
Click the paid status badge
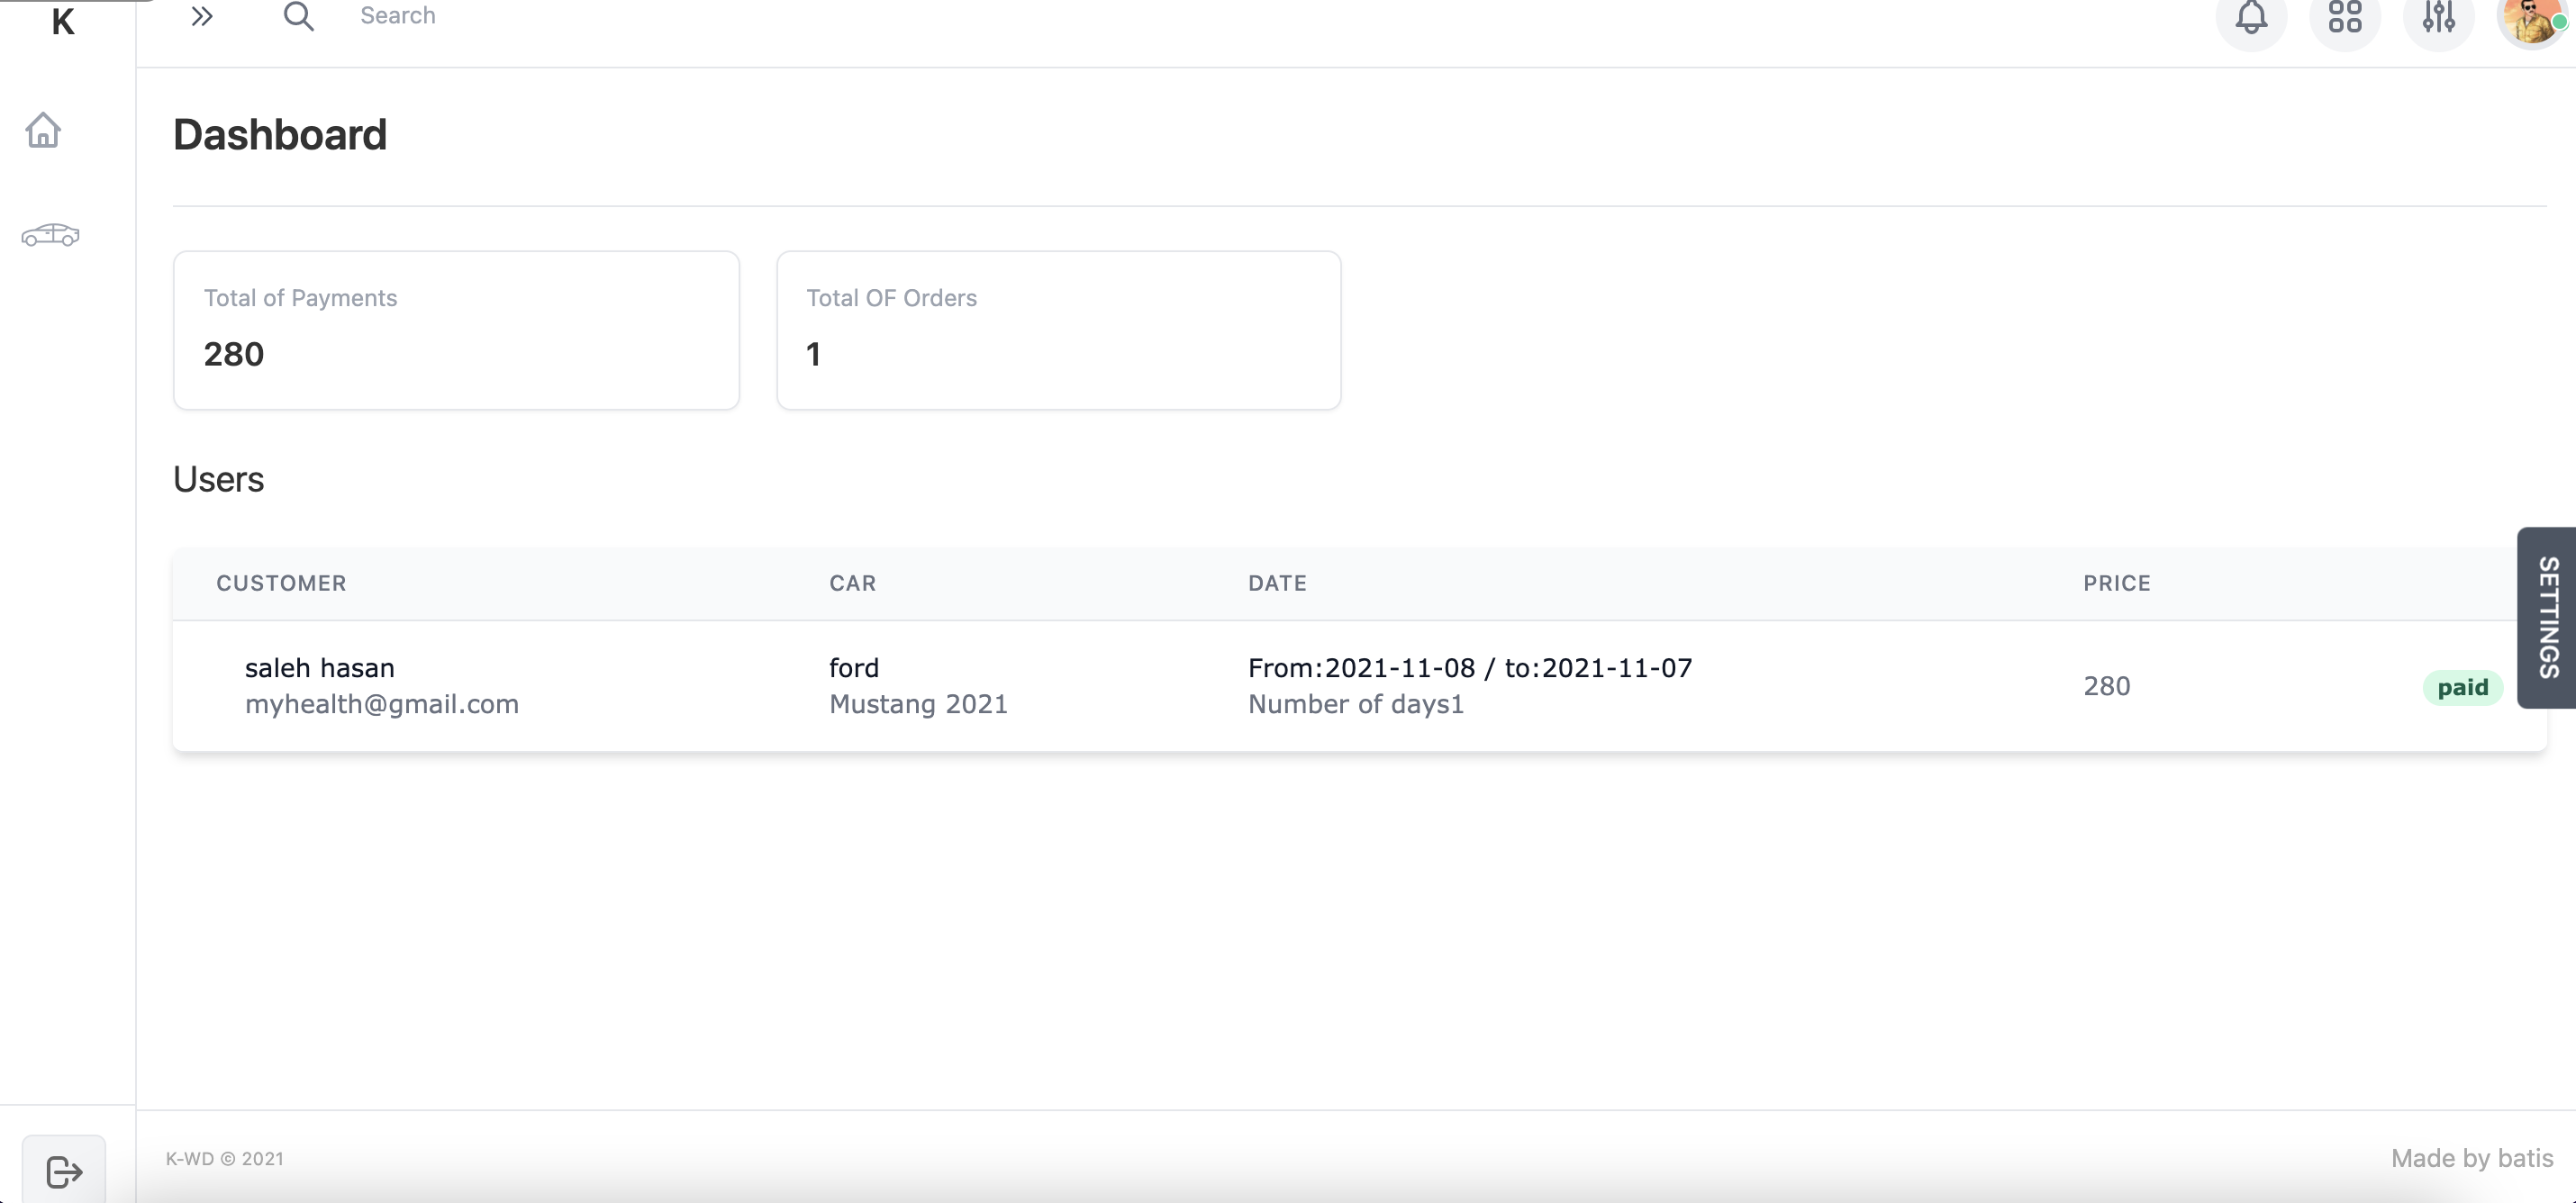click(x=2462, y=687)
